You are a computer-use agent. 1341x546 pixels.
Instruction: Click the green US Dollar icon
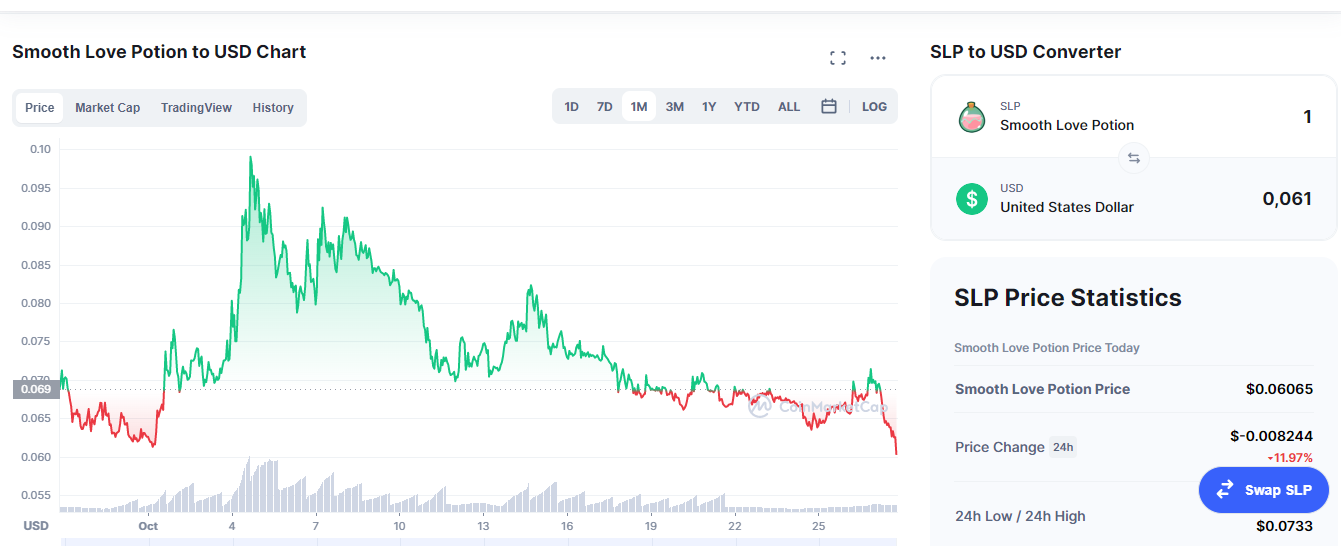pos(971,198)
